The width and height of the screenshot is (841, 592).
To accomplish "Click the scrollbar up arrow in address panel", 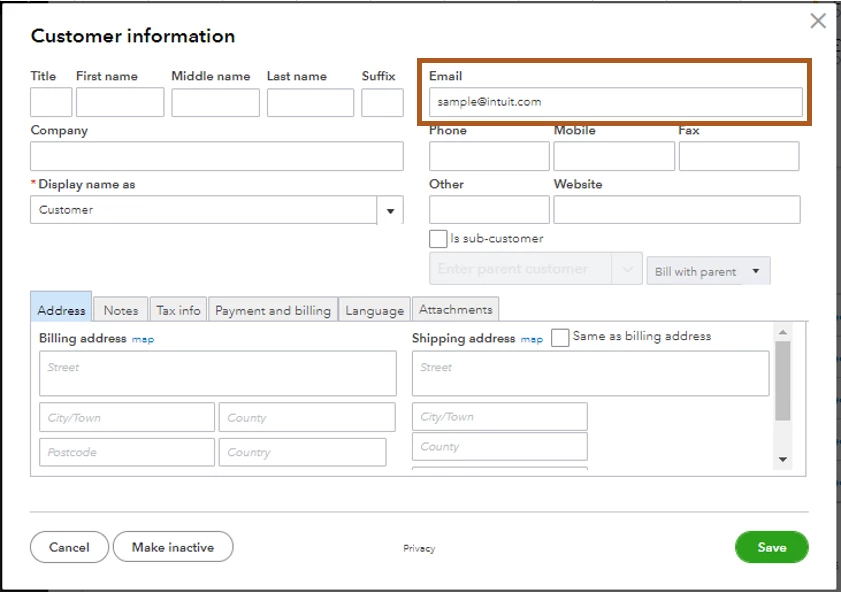I will point(783,332).
